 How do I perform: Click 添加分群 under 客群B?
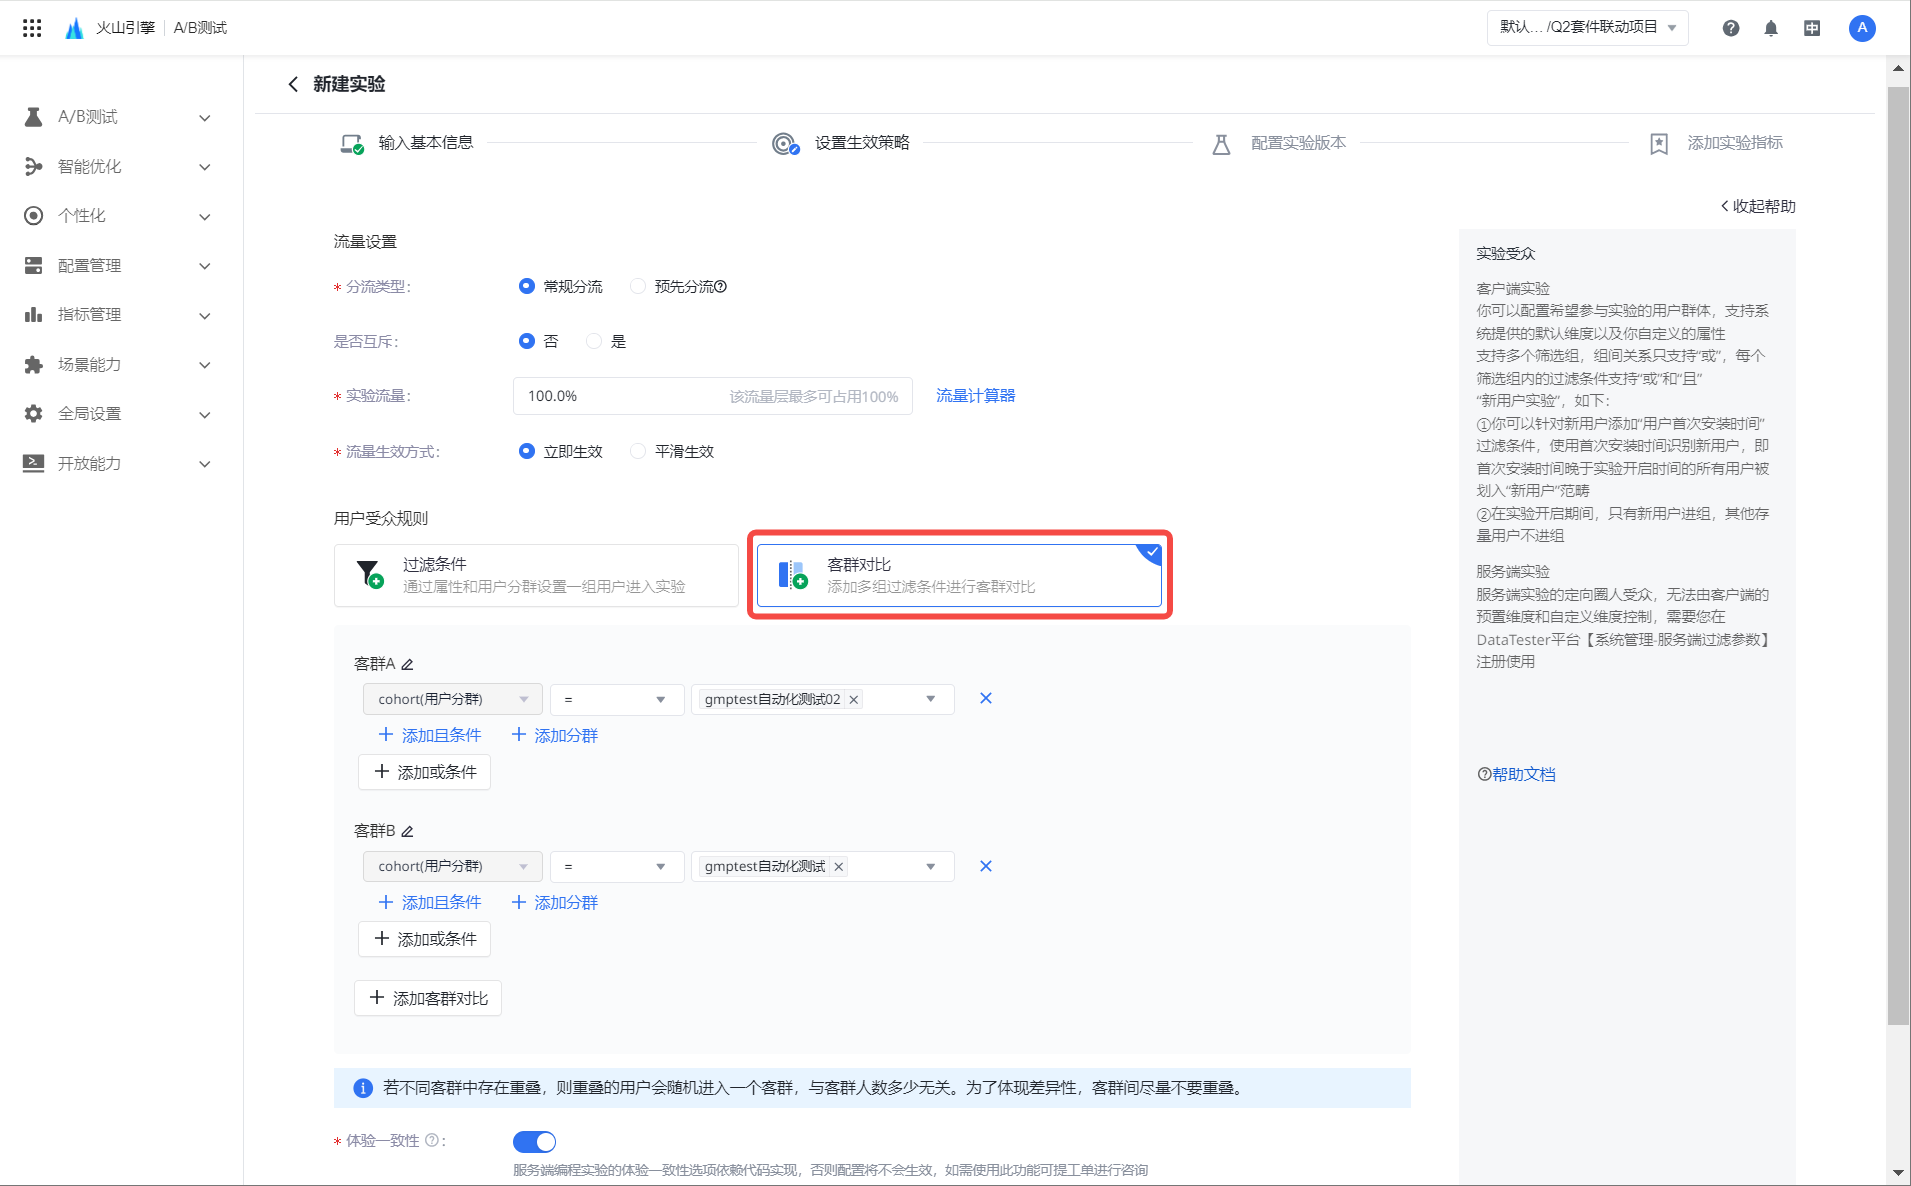554,902
